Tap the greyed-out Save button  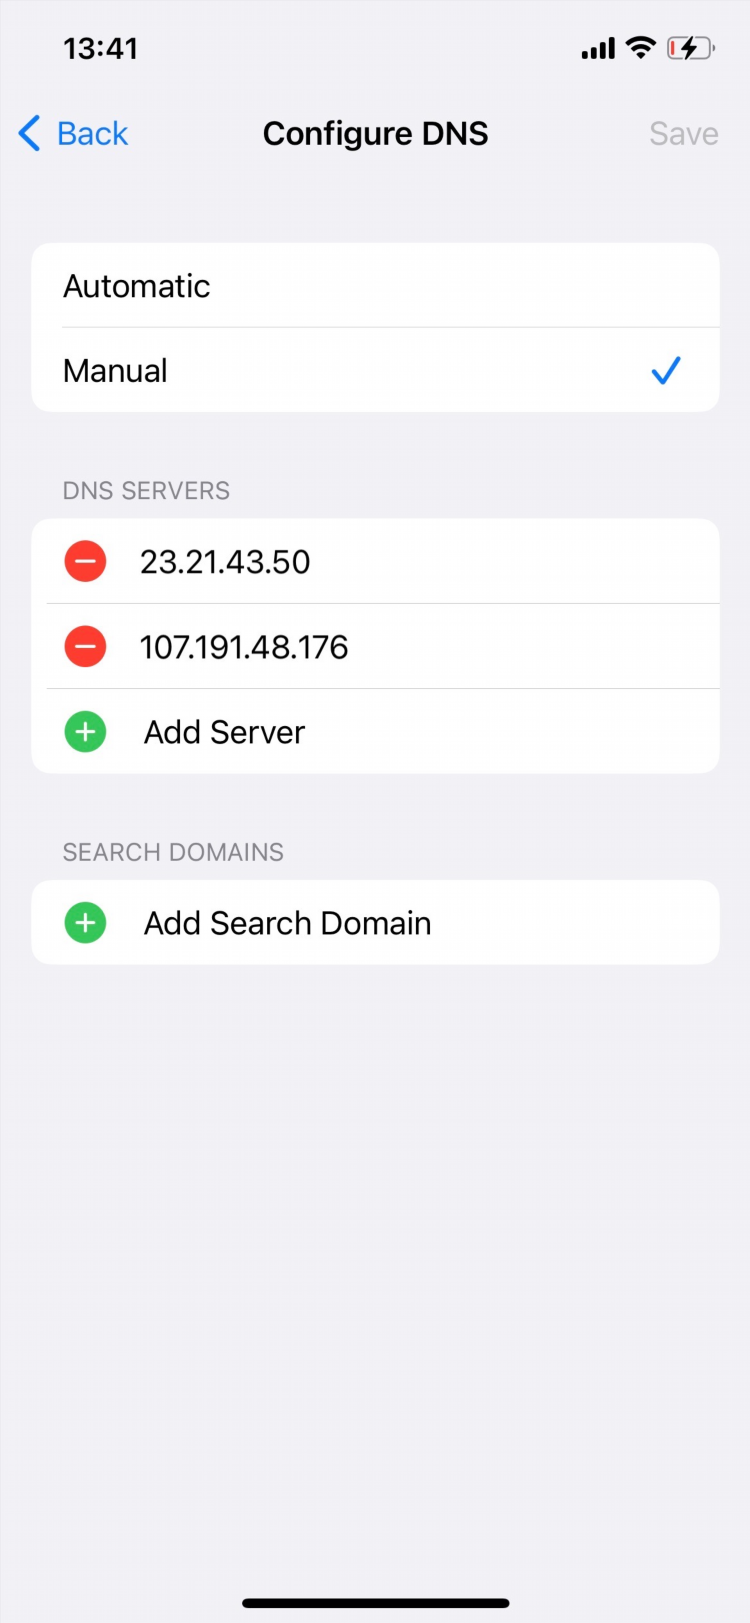coord(684,133)
